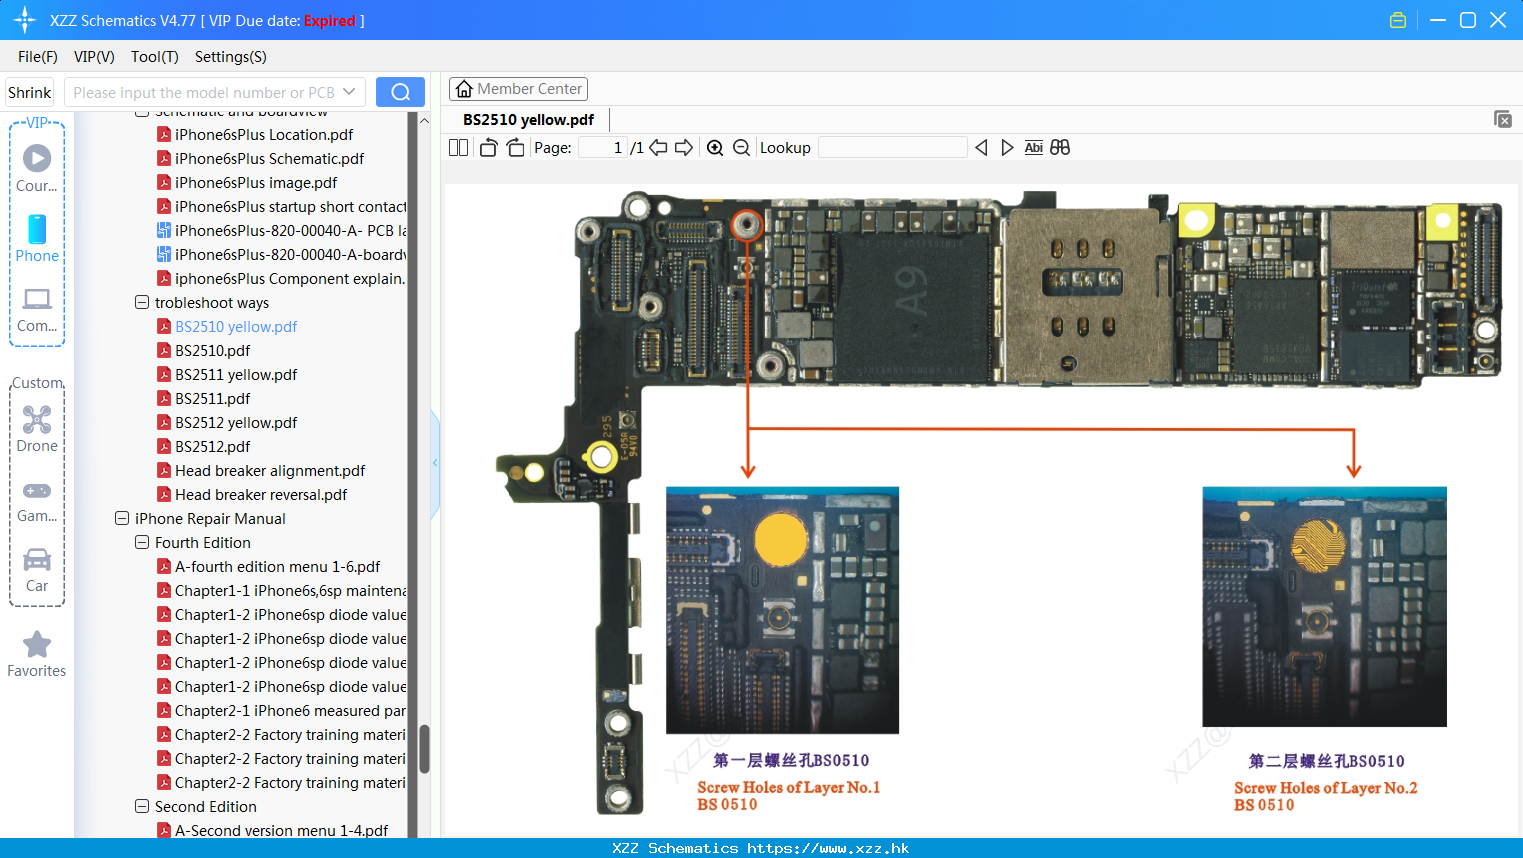Image resolution: width=1523 pixels, height=858 pixels.
Task: Open A-fourth edition menu 1-6.pdf
Action: coord(277,566)
